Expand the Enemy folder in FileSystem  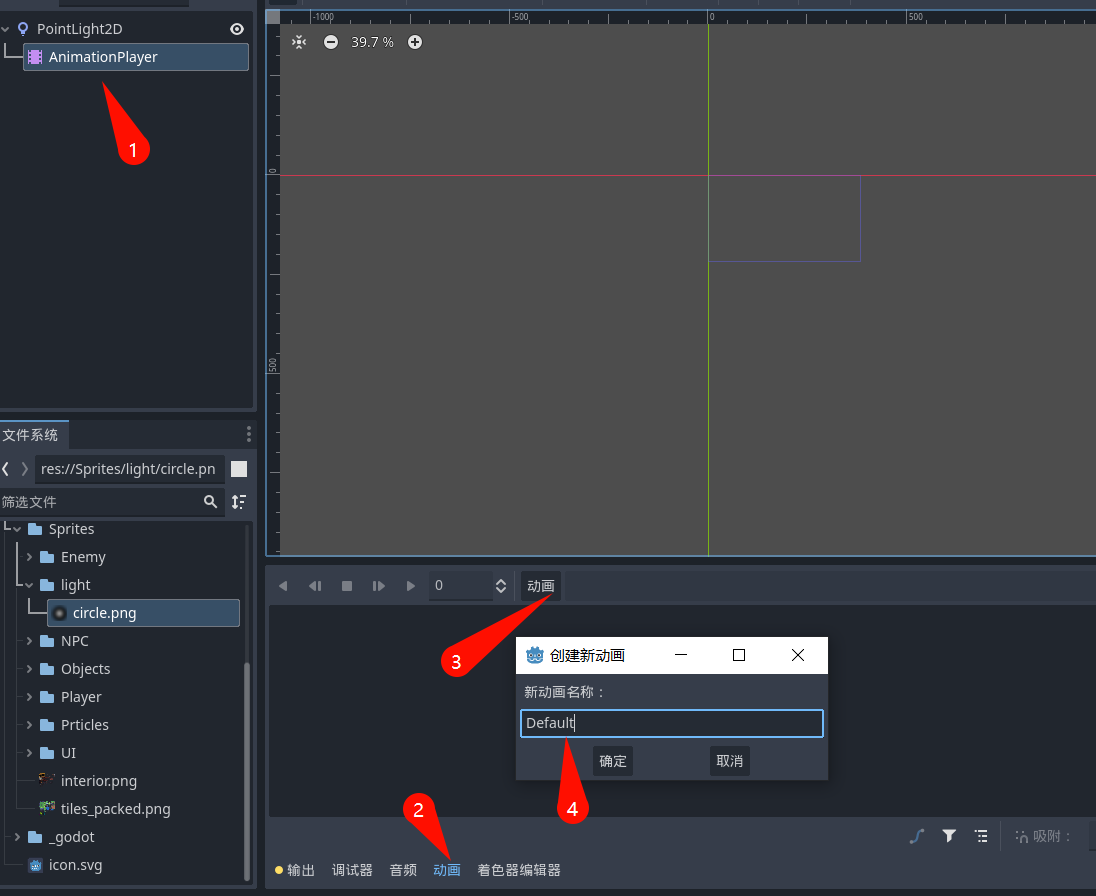[x=31, y=556]
